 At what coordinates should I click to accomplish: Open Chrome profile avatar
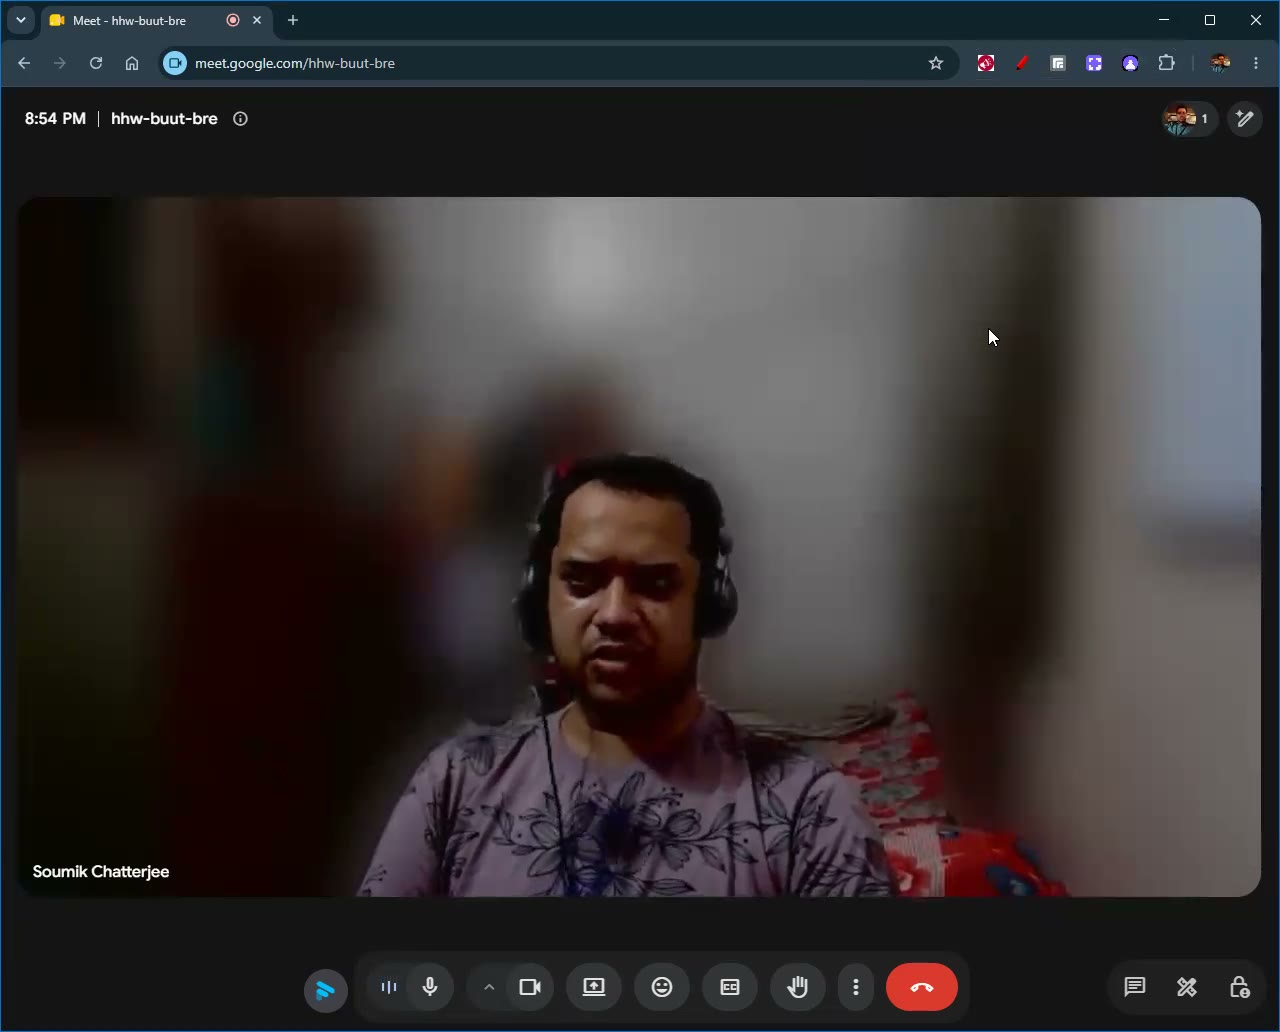pyautogui.click(x=1219, y=63)
